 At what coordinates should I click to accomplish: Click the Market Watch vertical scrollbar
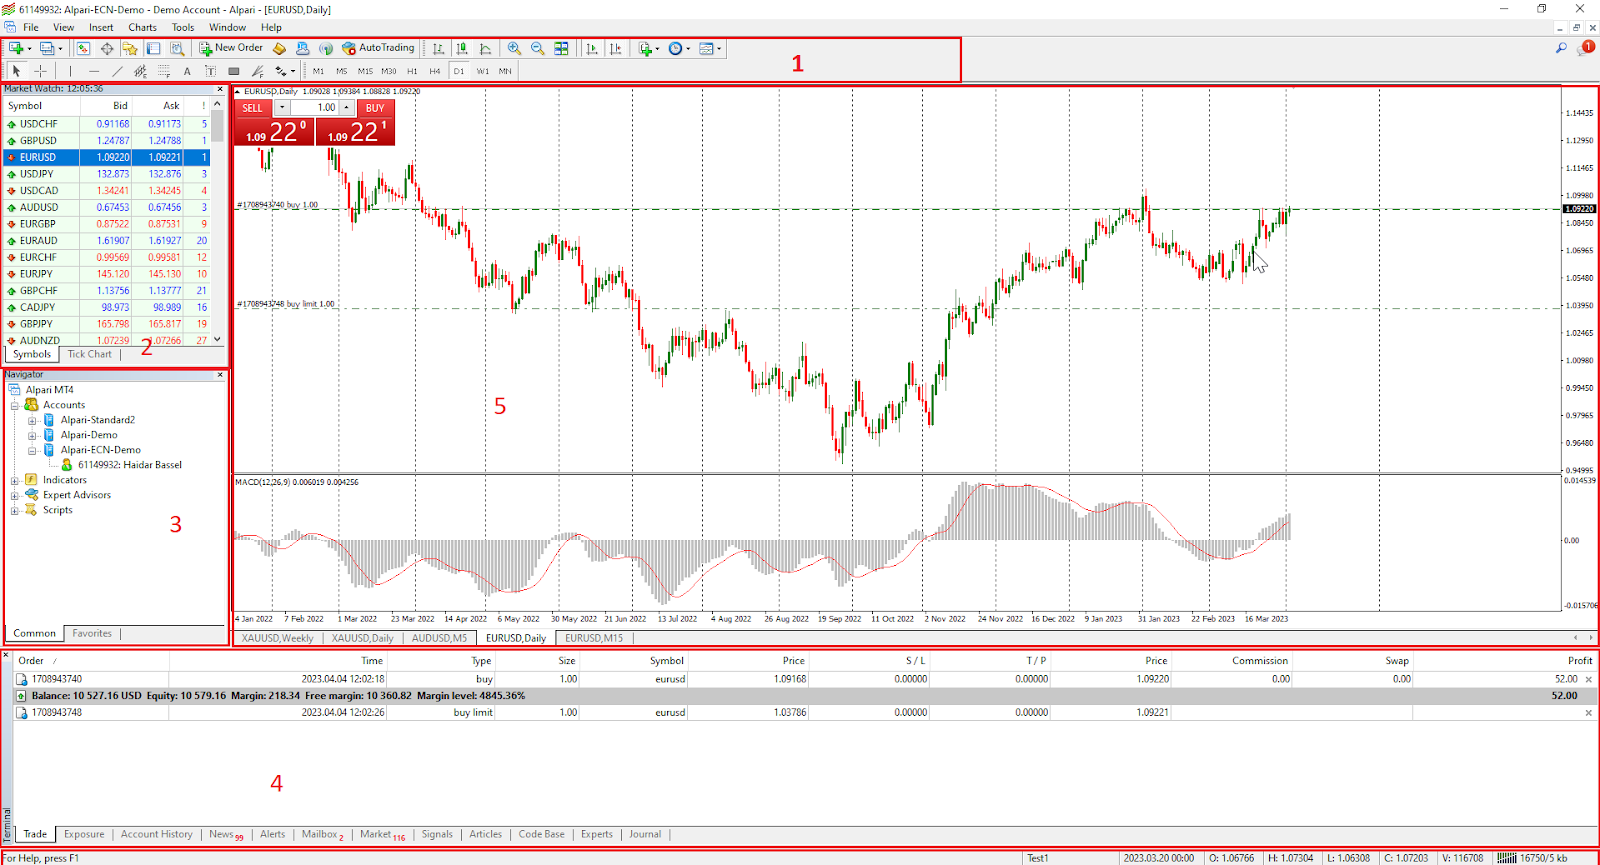click(217, 220)
